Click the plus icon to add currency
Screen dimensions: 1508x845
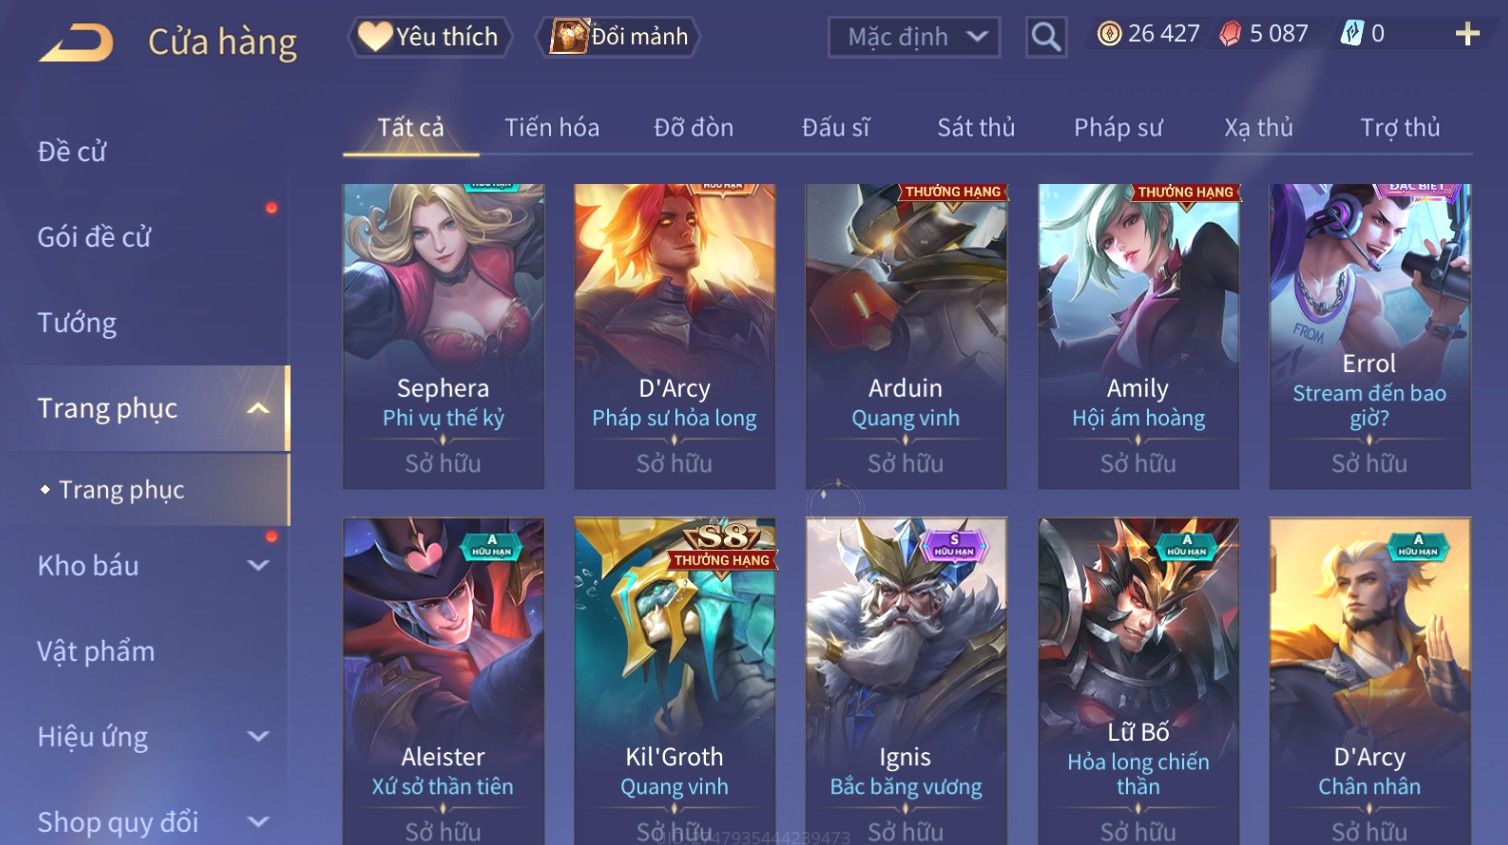[x=1467, y=34]
